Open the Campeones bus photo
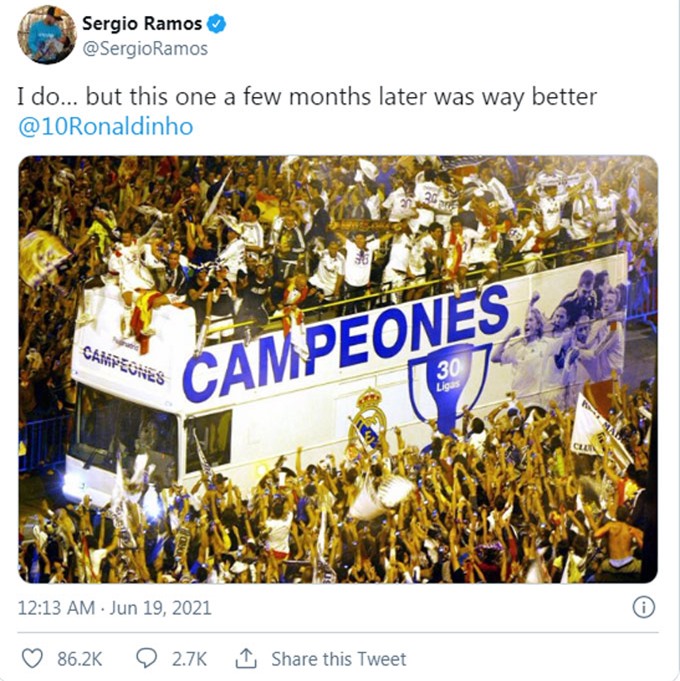This screenshot has width=680, height=681. point(338,369)
